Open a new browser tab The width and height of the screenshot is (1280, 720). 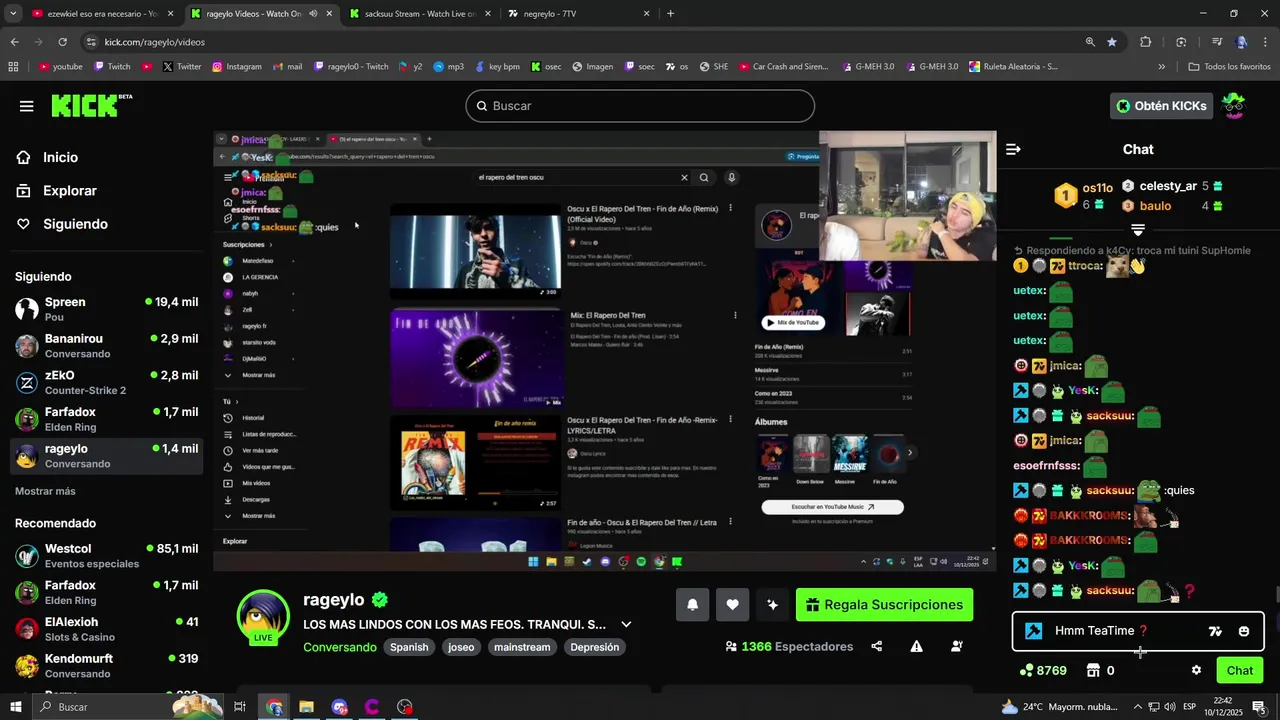tap(670, 14)
